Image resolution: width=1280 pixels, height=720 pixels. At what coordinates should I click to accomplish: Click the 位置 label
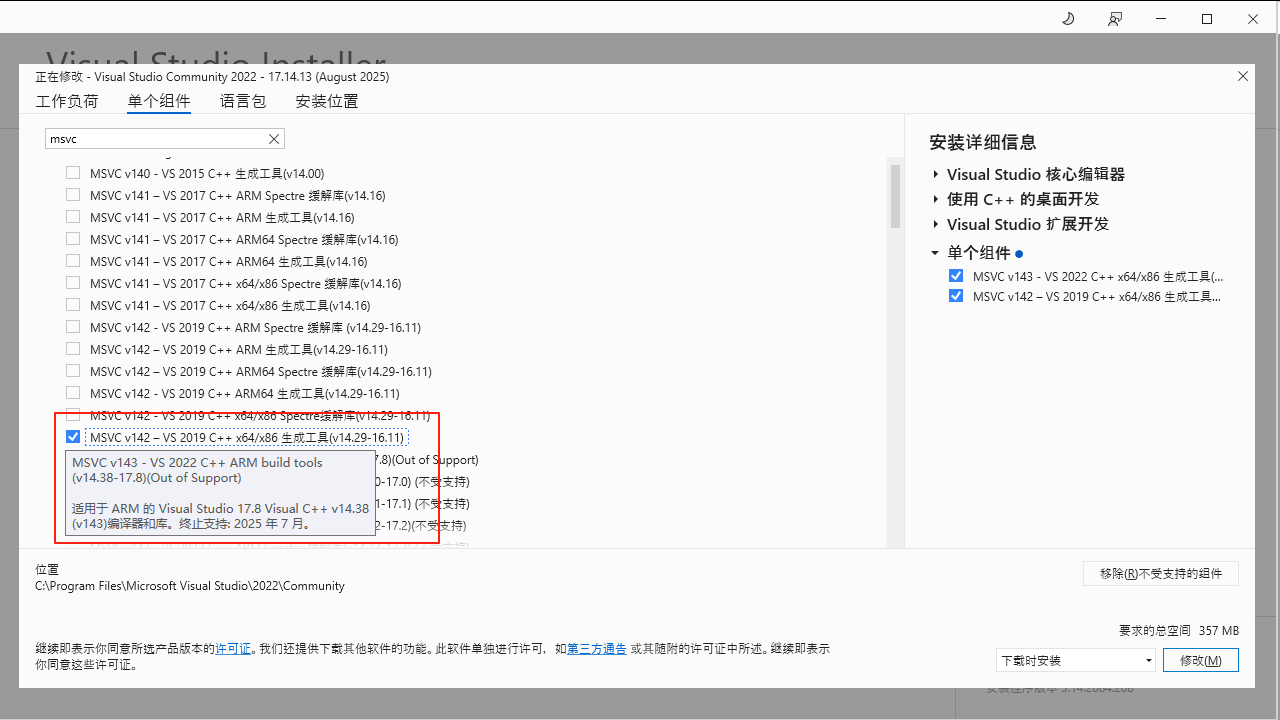47,569
